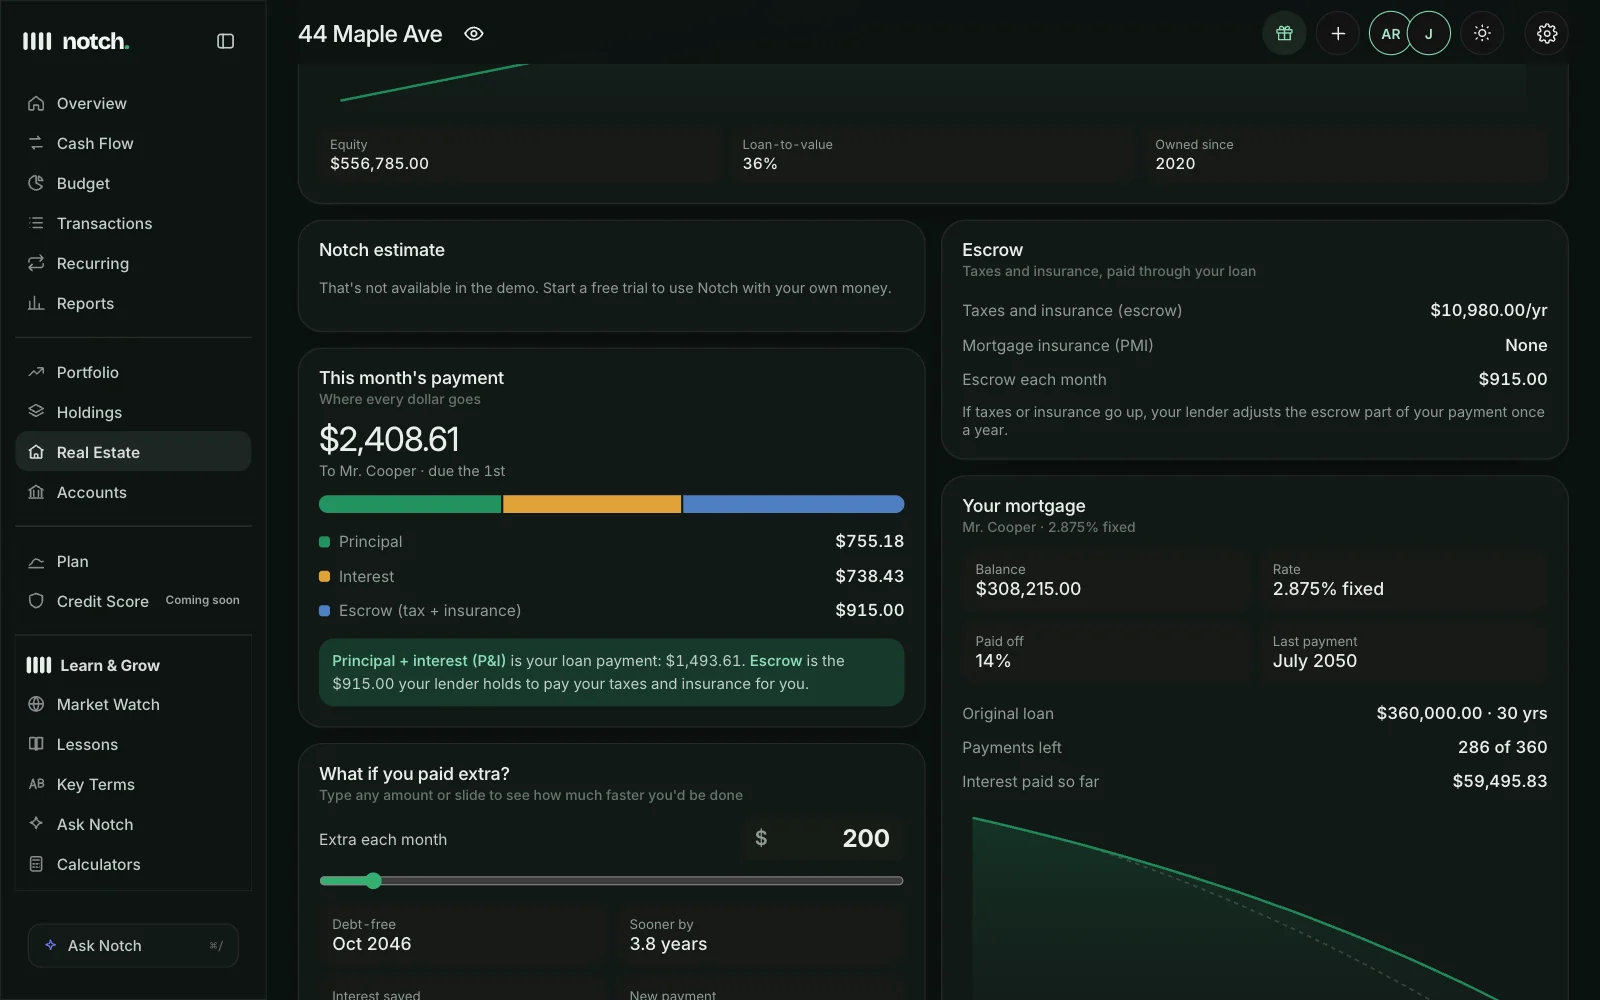
Task: Click the Lessons book icon
Action: click(x=36, y=744)
